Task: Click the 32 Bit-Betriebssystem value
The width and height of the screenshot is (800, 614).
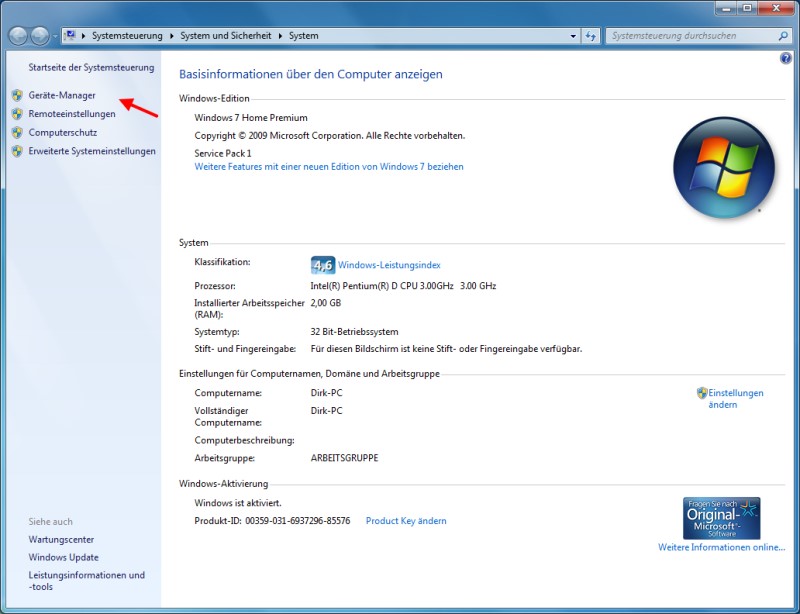Action: click(x=355, y=332)
